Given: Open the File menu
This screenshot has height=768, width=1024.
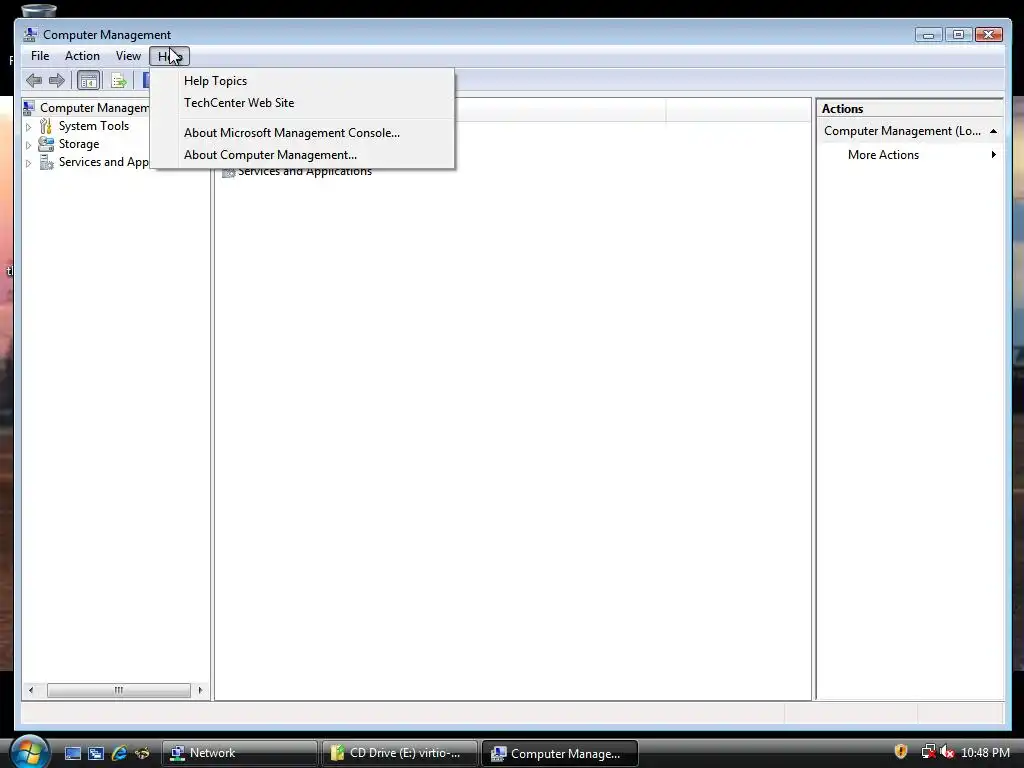Looking at the screenshot, I should click(40, 56).
